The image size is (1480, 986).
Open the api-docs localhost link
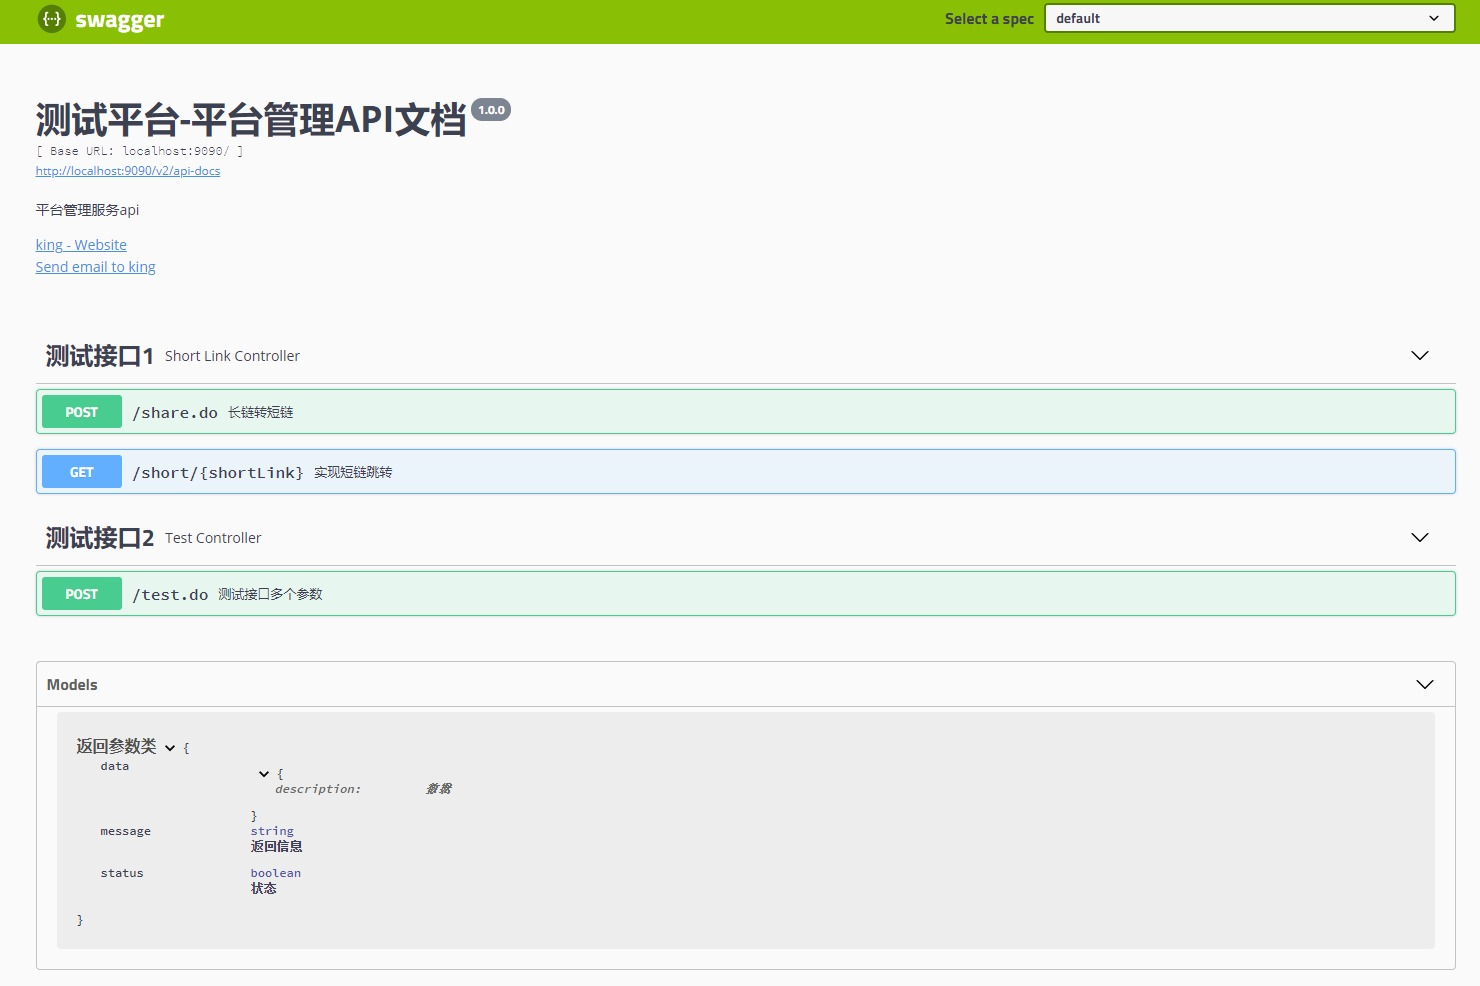coord(127,171)
